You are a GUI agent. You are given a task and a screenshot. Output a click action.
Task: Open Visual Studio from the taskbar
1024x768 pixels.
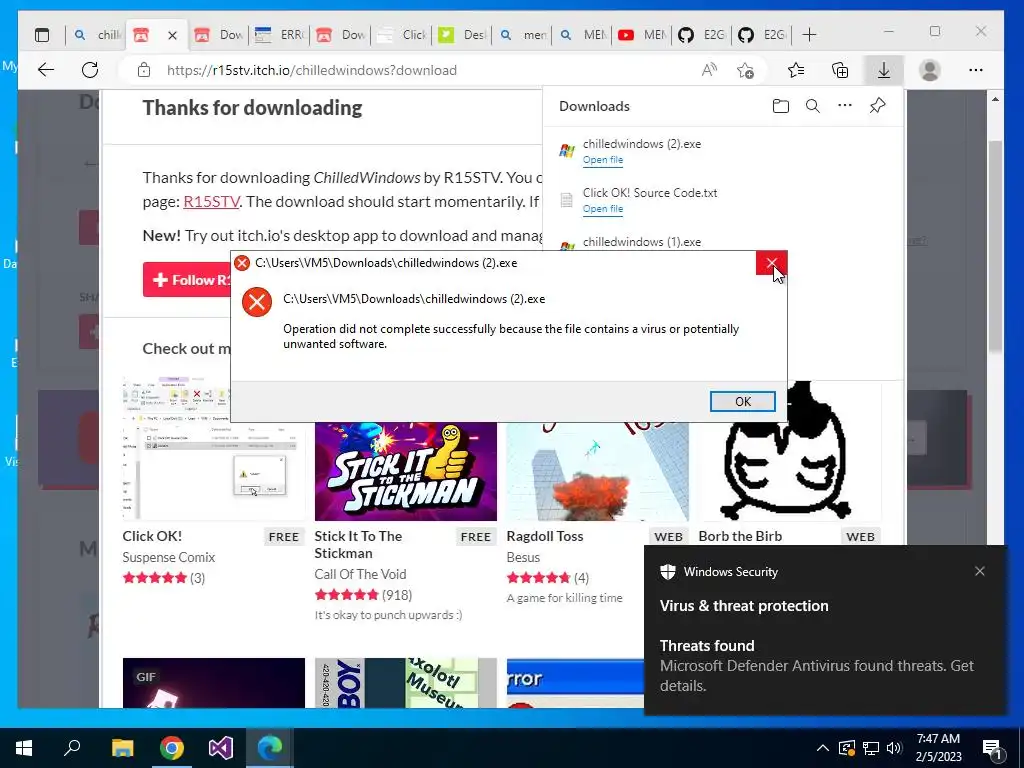point(221,748)
